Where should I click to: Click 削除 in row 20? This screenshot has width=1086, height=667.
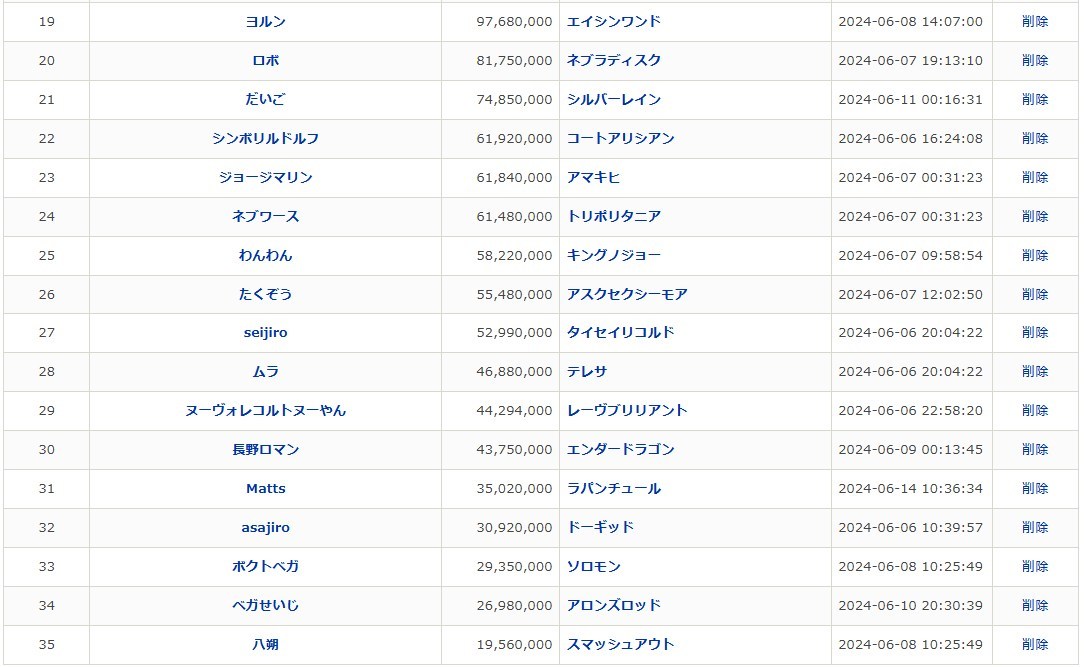[1035, 60]
